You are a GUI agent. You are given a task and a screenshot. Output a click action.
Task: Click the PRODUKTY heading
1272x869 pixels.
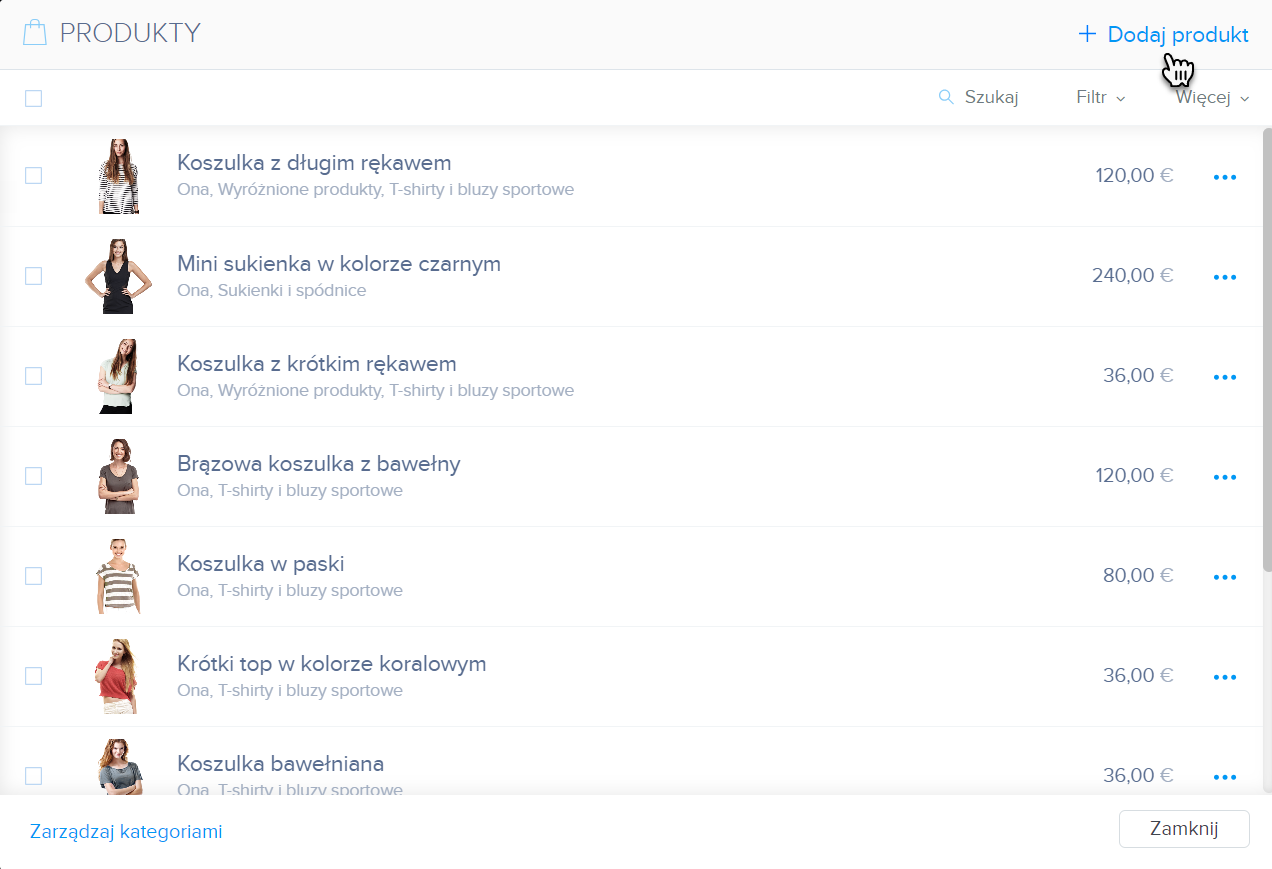[130, 33]
